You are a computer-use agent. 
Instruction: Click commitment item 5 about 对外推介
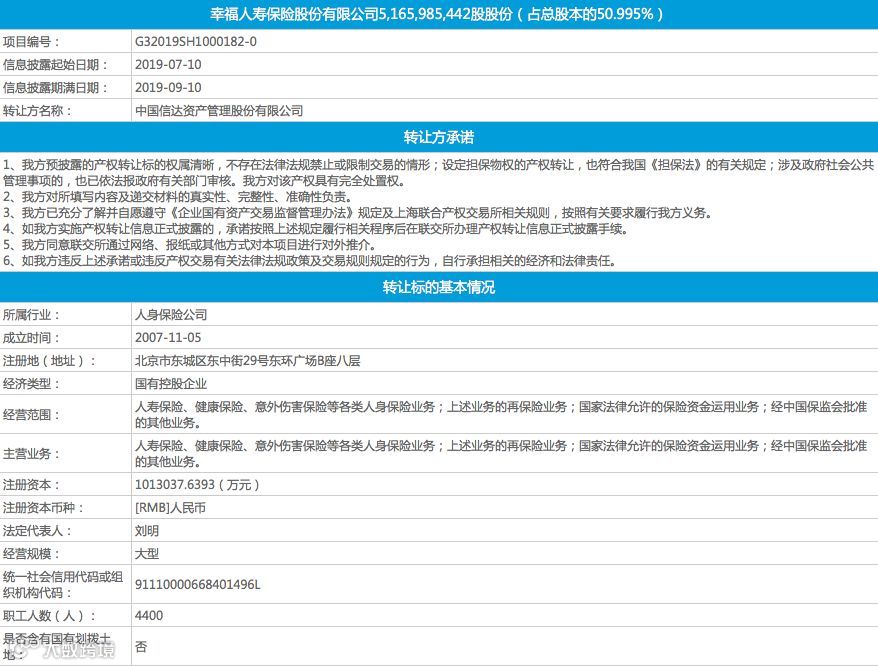pyautogui.click(x=190, y=245)
